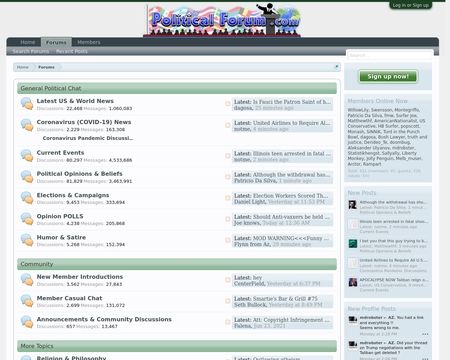The image size is (450, 360).
Task: Open Coronavirus Pandemic Discussion sub-forum
Action: pos(88,138)
